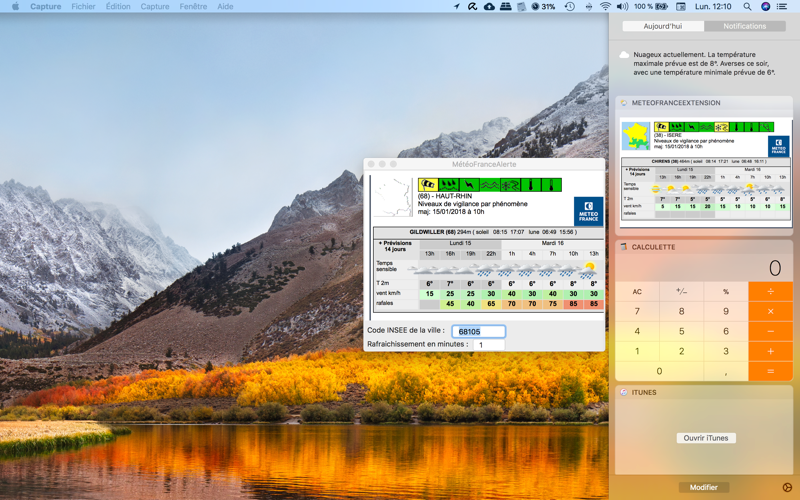The height and width of the screenshot is (500, 800).
Task: Expand the Prévisions 14 jours forecast
Action: pyautogui.click(x=395, y=246)
